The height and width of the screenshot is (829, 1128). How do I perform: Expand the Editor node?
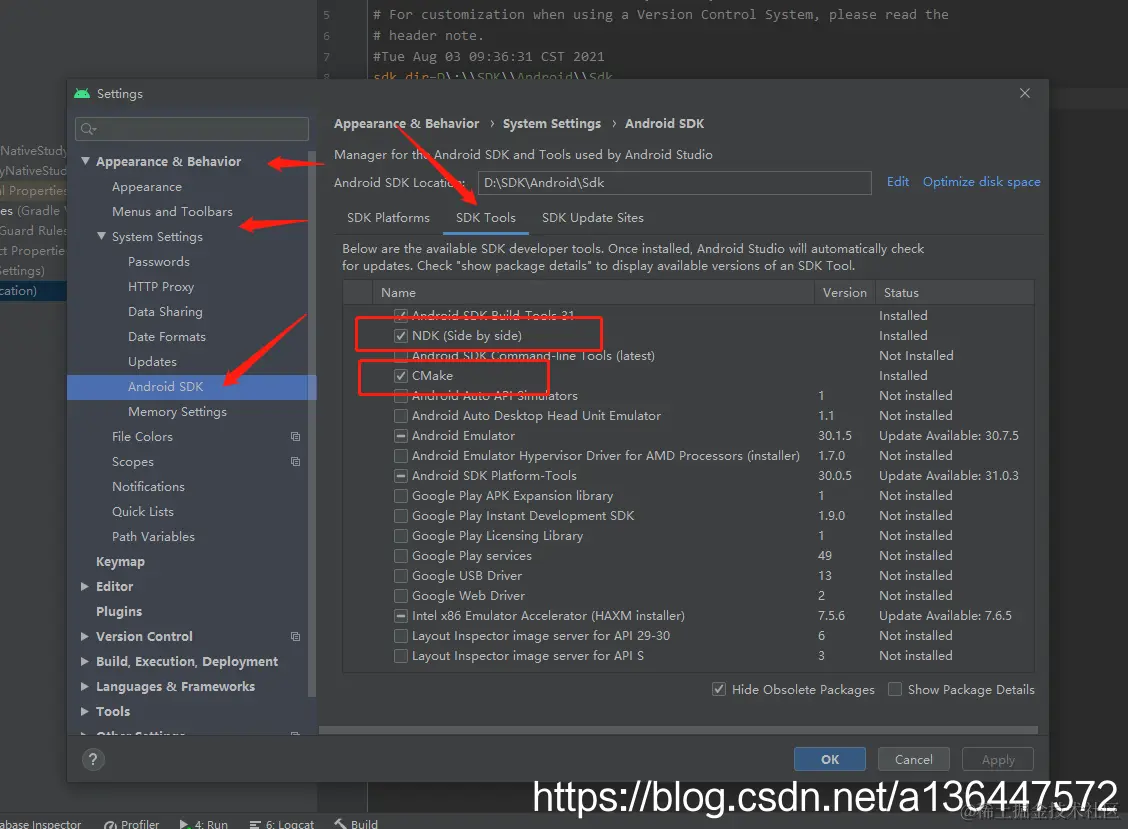pos(85,586)
